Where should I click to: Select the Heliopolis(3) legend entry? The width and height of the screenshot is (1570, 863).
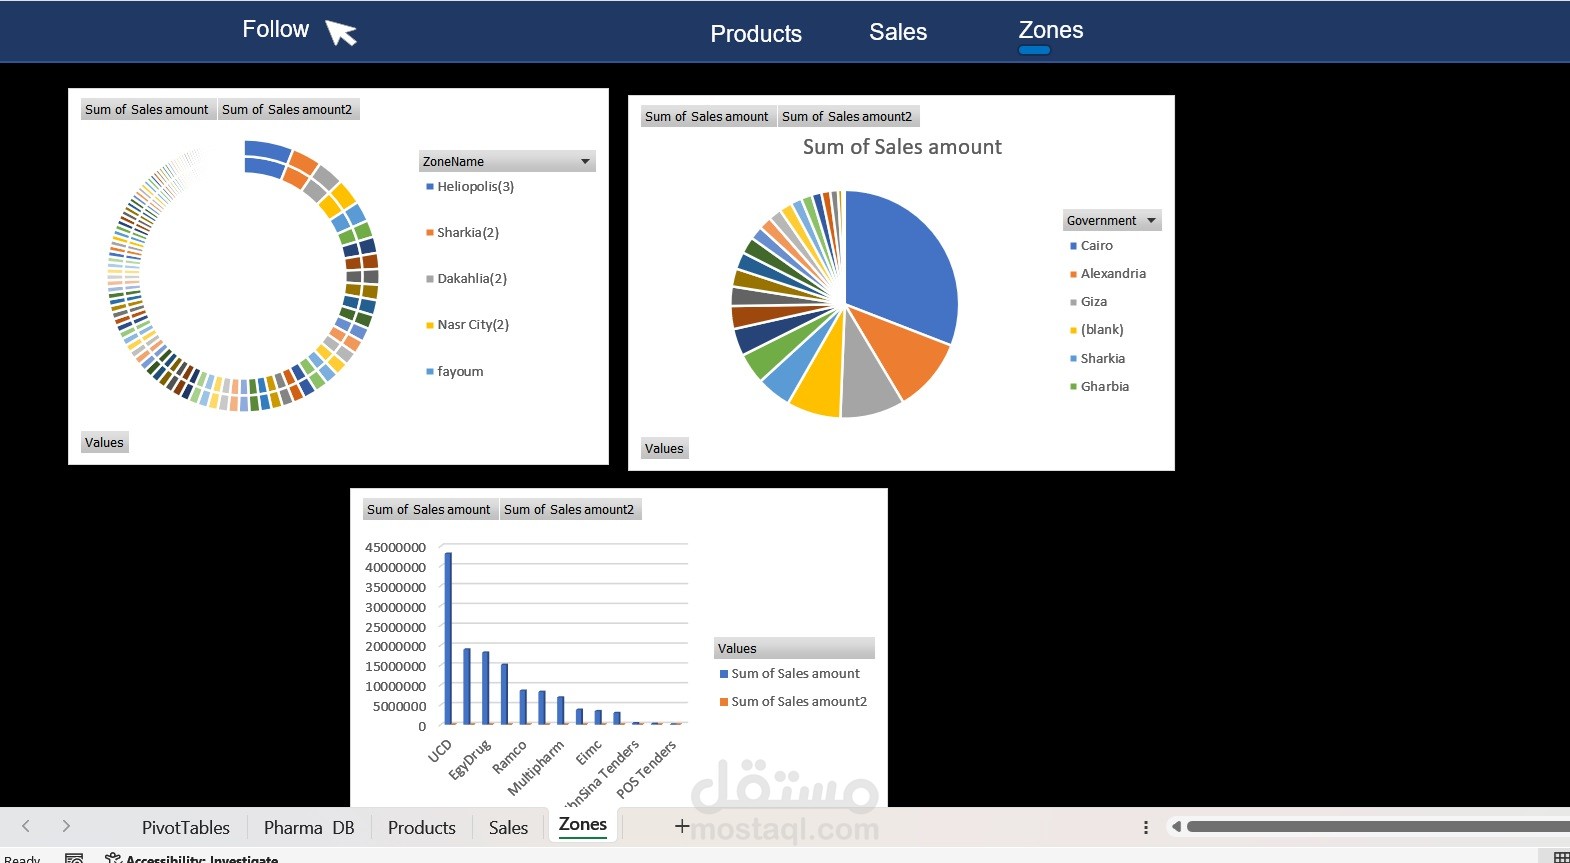pos(470,186)
